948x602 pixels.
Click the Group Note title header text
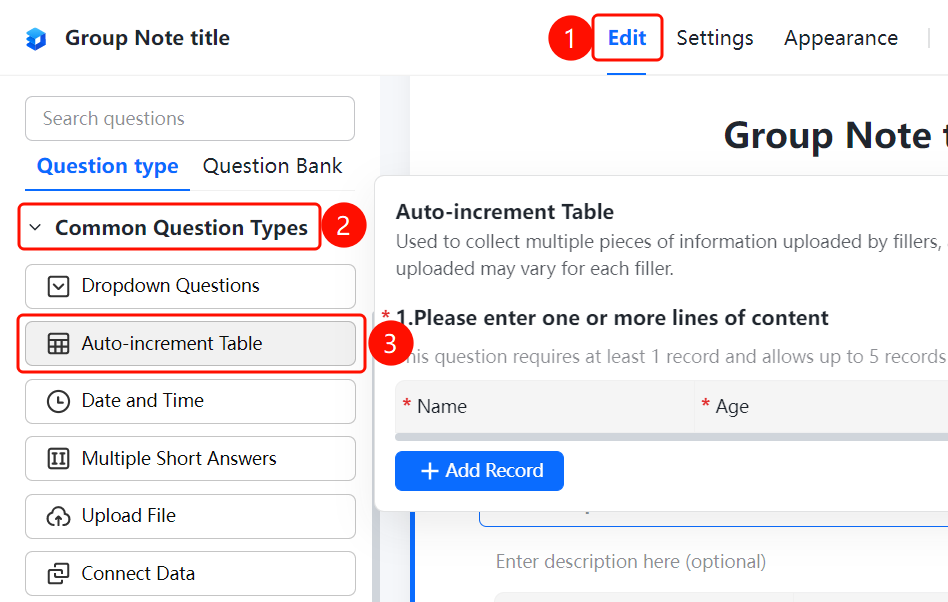[x=148, y=37]
